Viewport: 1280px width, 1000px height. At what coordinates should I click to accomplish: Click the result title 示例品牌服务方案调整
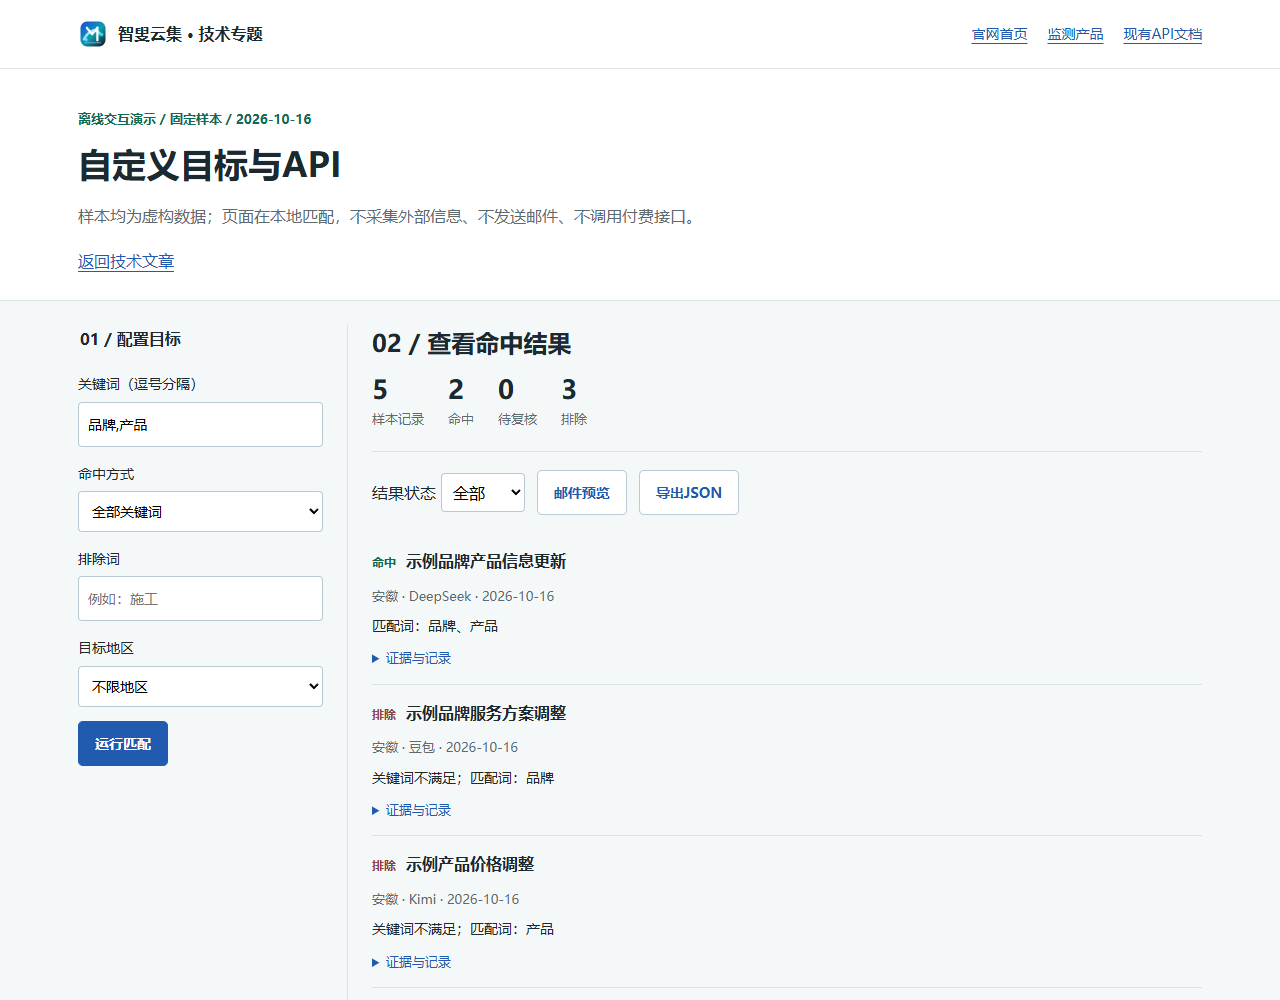click(486, 713)
